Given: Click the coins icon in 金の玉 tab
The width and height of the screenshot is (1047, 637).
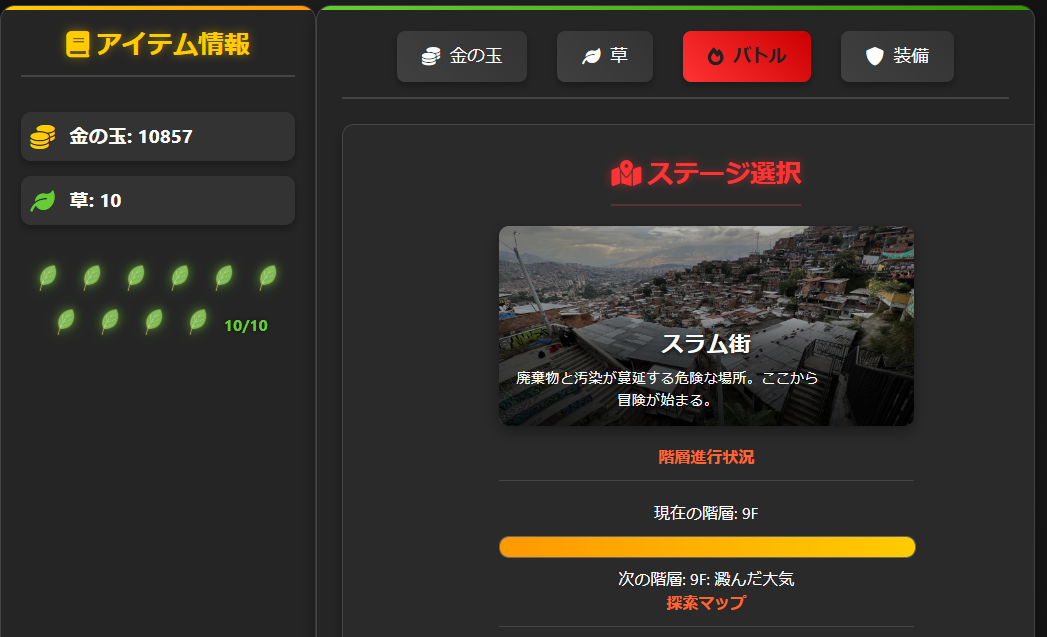Looking at the screenshot, I should pyautogui.click(x=431, y=57).
